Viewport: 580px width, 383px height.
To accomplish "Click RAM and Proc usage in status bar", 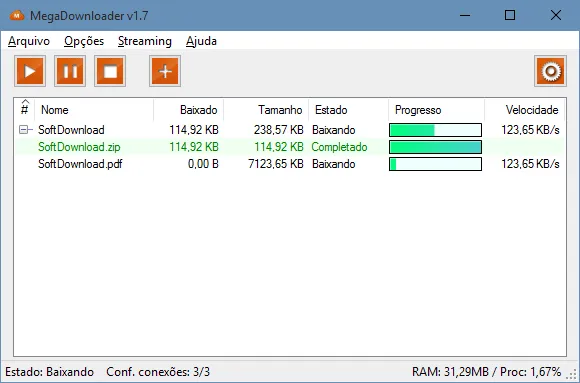I will 486,372.
